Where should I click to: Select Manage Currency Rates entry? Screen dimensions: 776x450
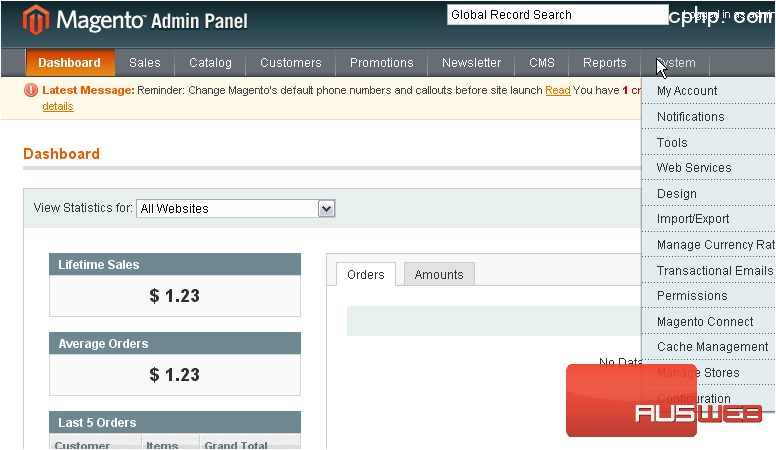(x=709, y=245)
